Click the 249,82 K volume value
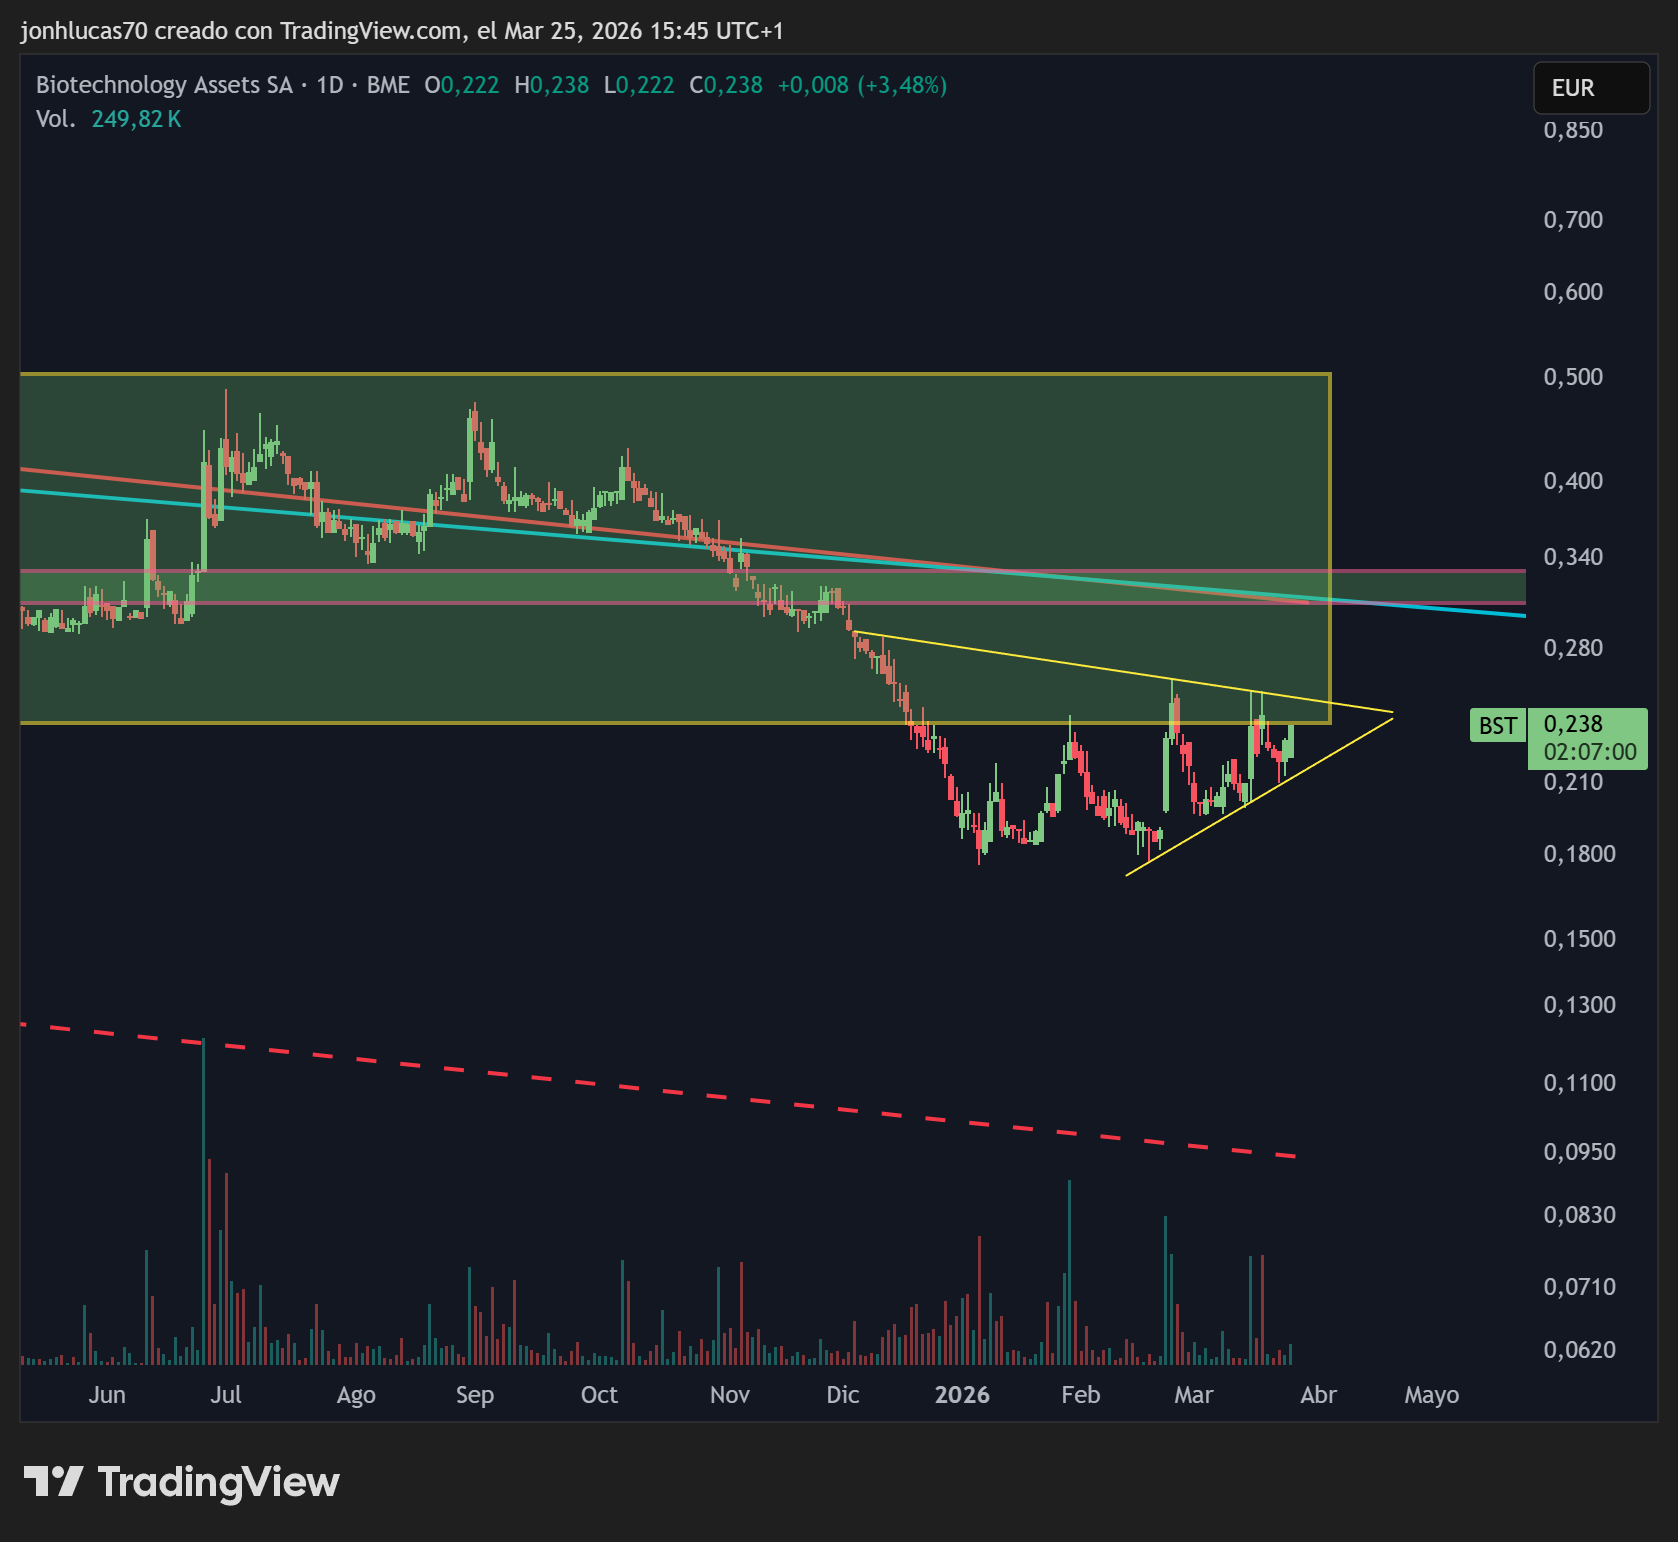 click(136, 119)
